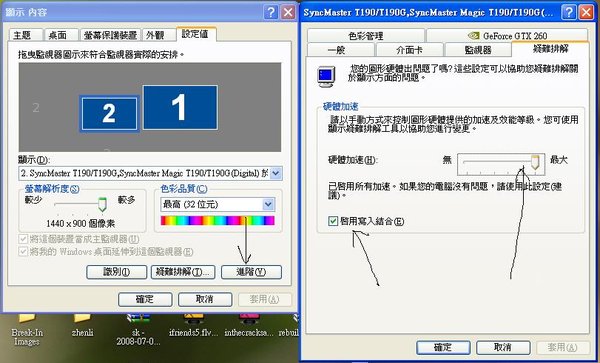Click the help question-mark icon in 顯示內容 window
Screen dimensions: 600x363
pyautogui.click(x=271, y=12)
